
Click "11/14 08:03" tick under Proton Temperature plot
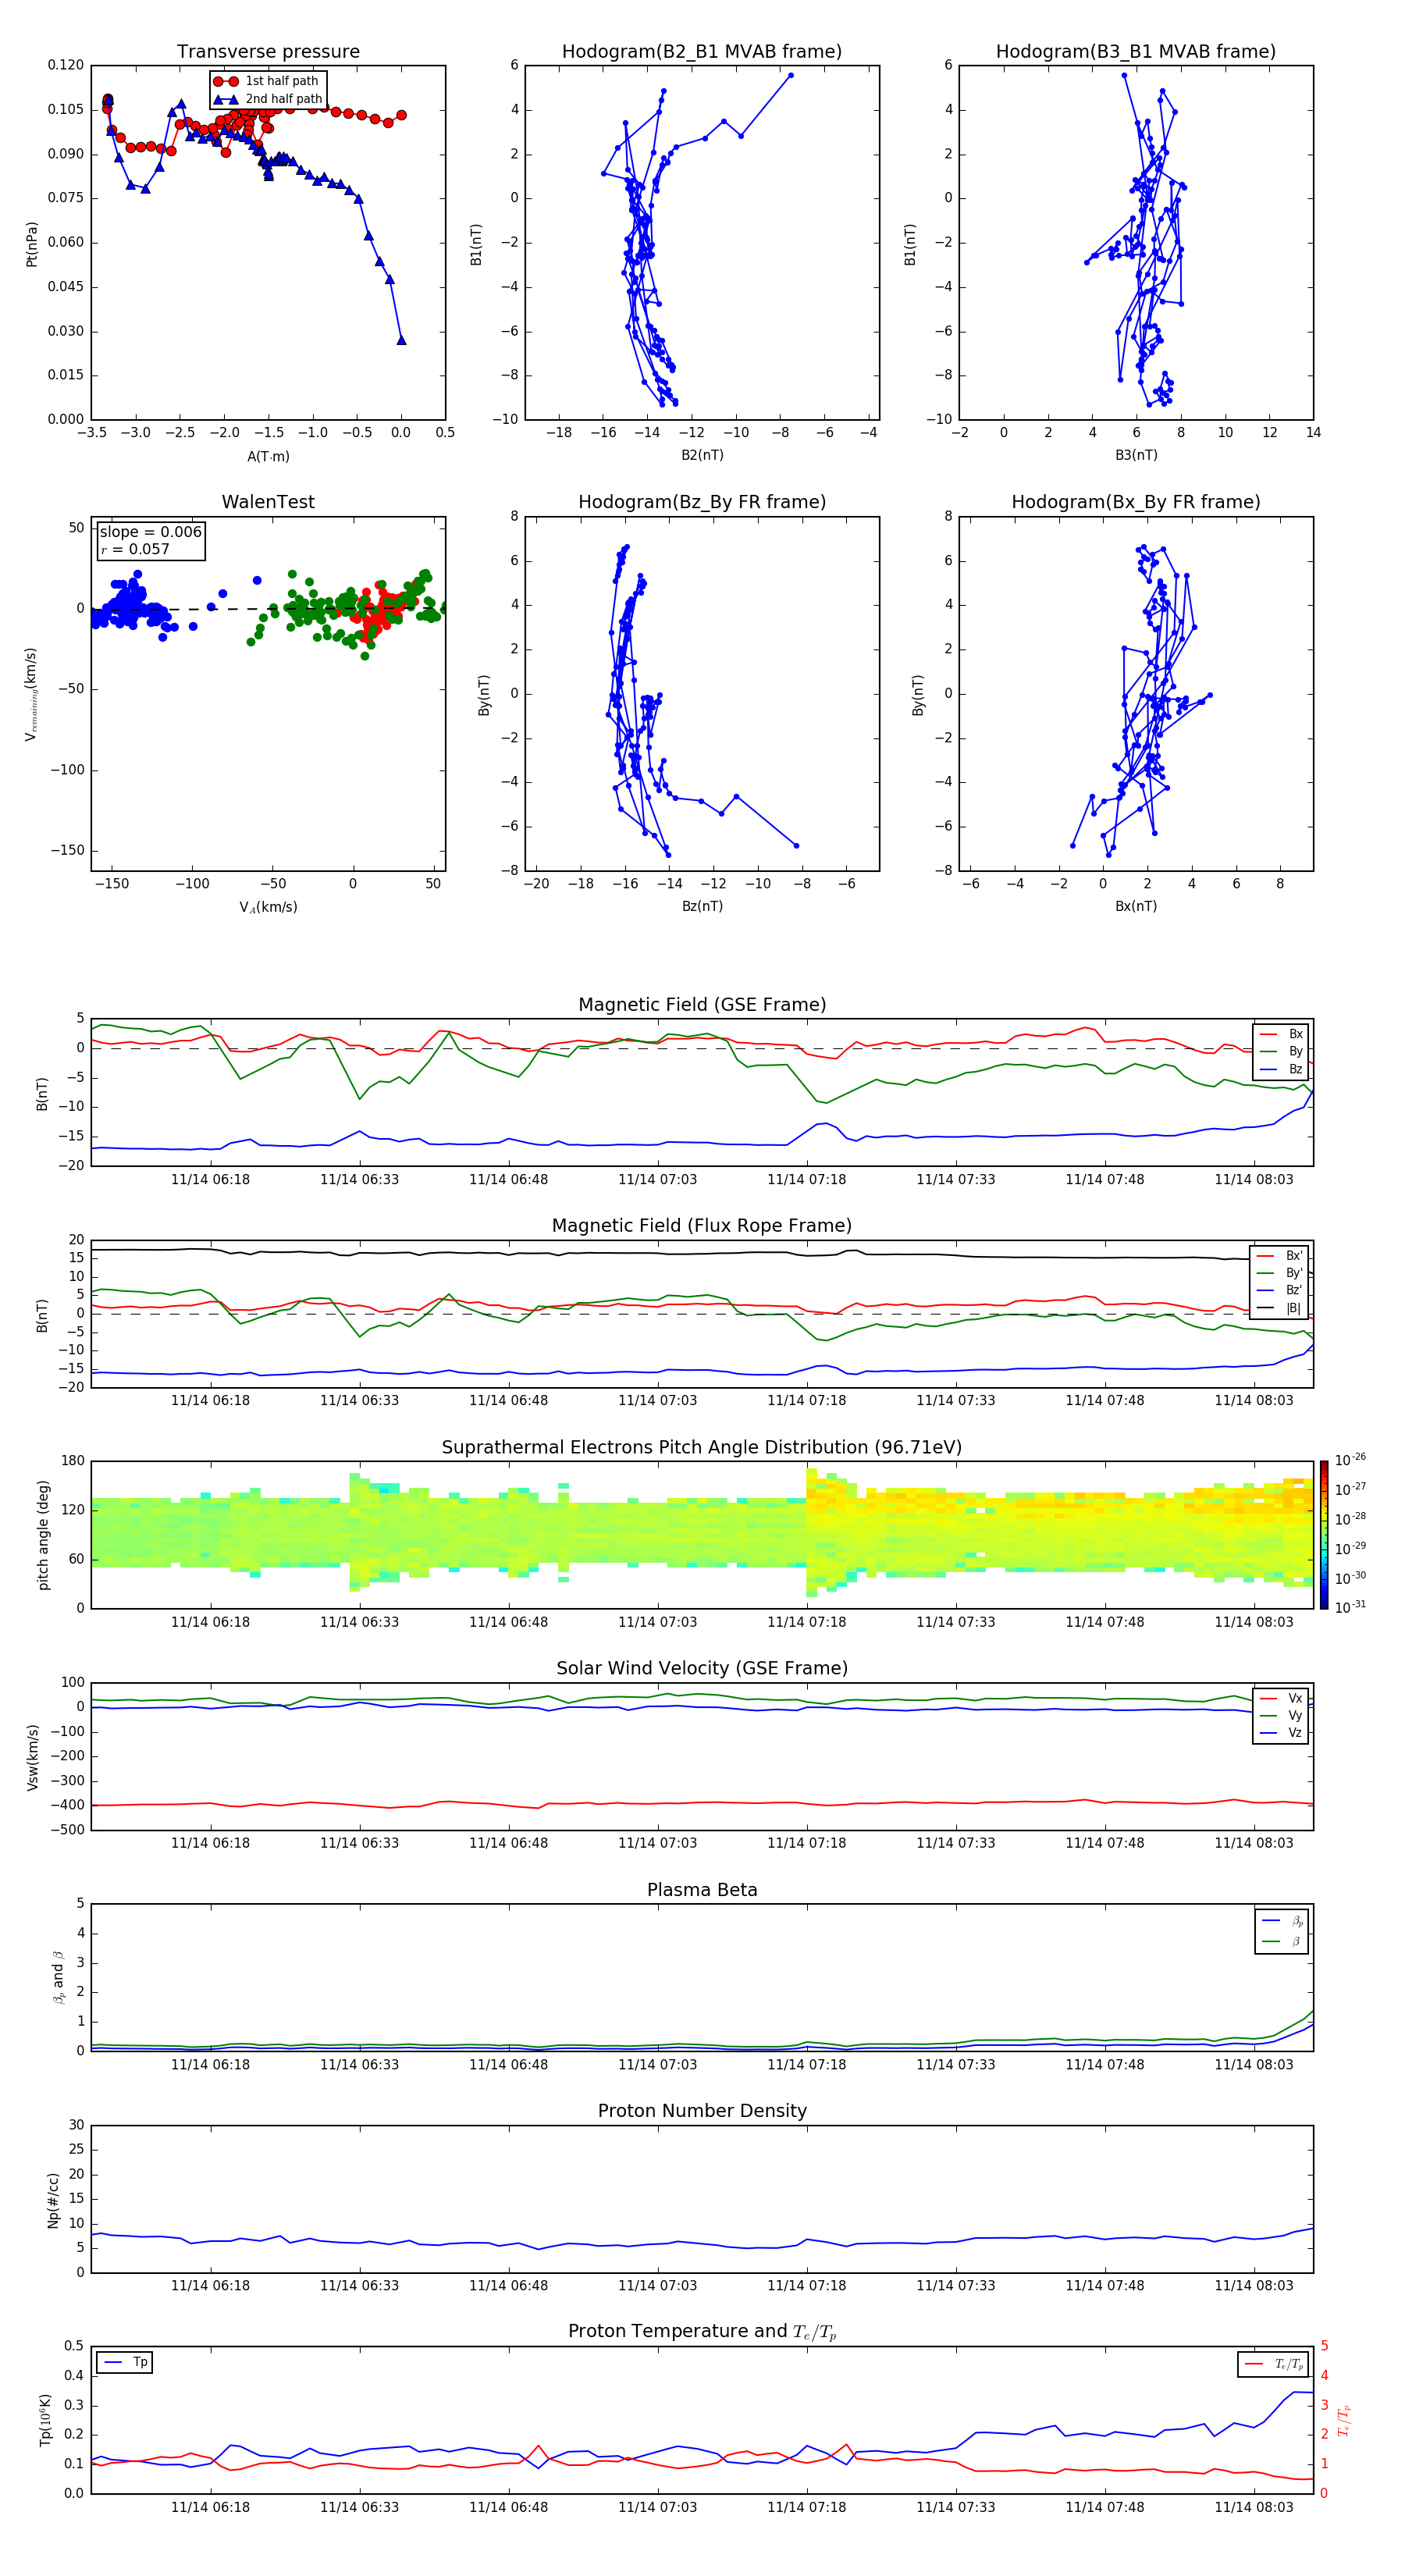coord(1253,2507)
